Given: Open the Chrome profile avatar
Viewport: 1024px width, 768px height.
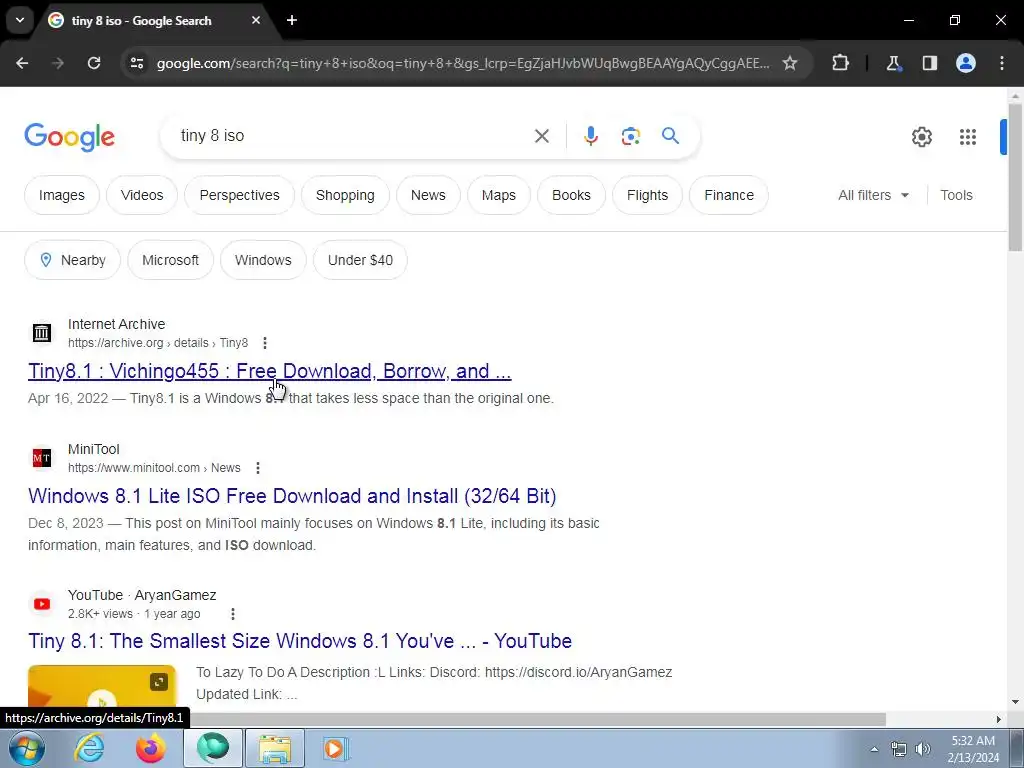Looking at the screenshot, I should click(x=966, y=63).
